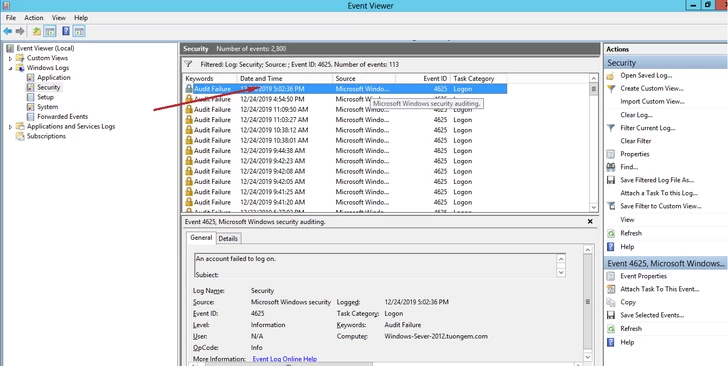Open the Event Log Online Help link
728x366 pixels.
(x=285, y=359)
